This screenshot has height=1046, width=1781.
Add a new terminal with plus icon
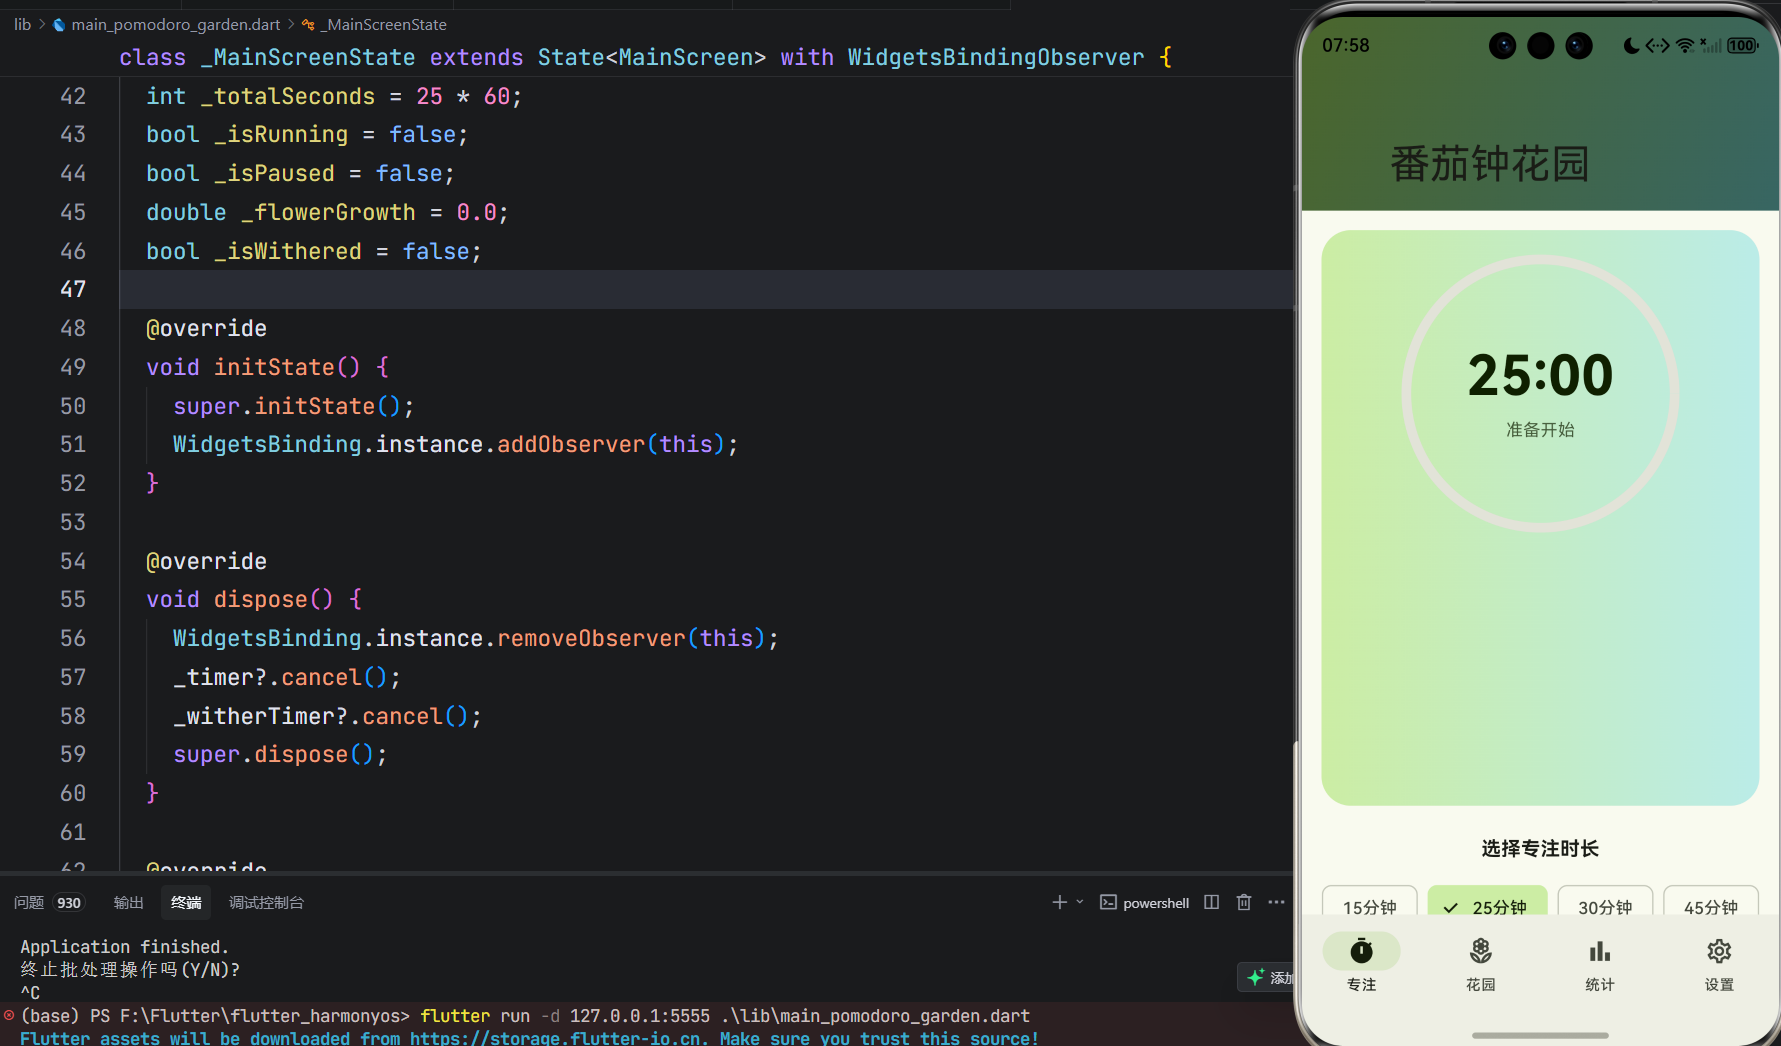click(x=1059, y=902)
